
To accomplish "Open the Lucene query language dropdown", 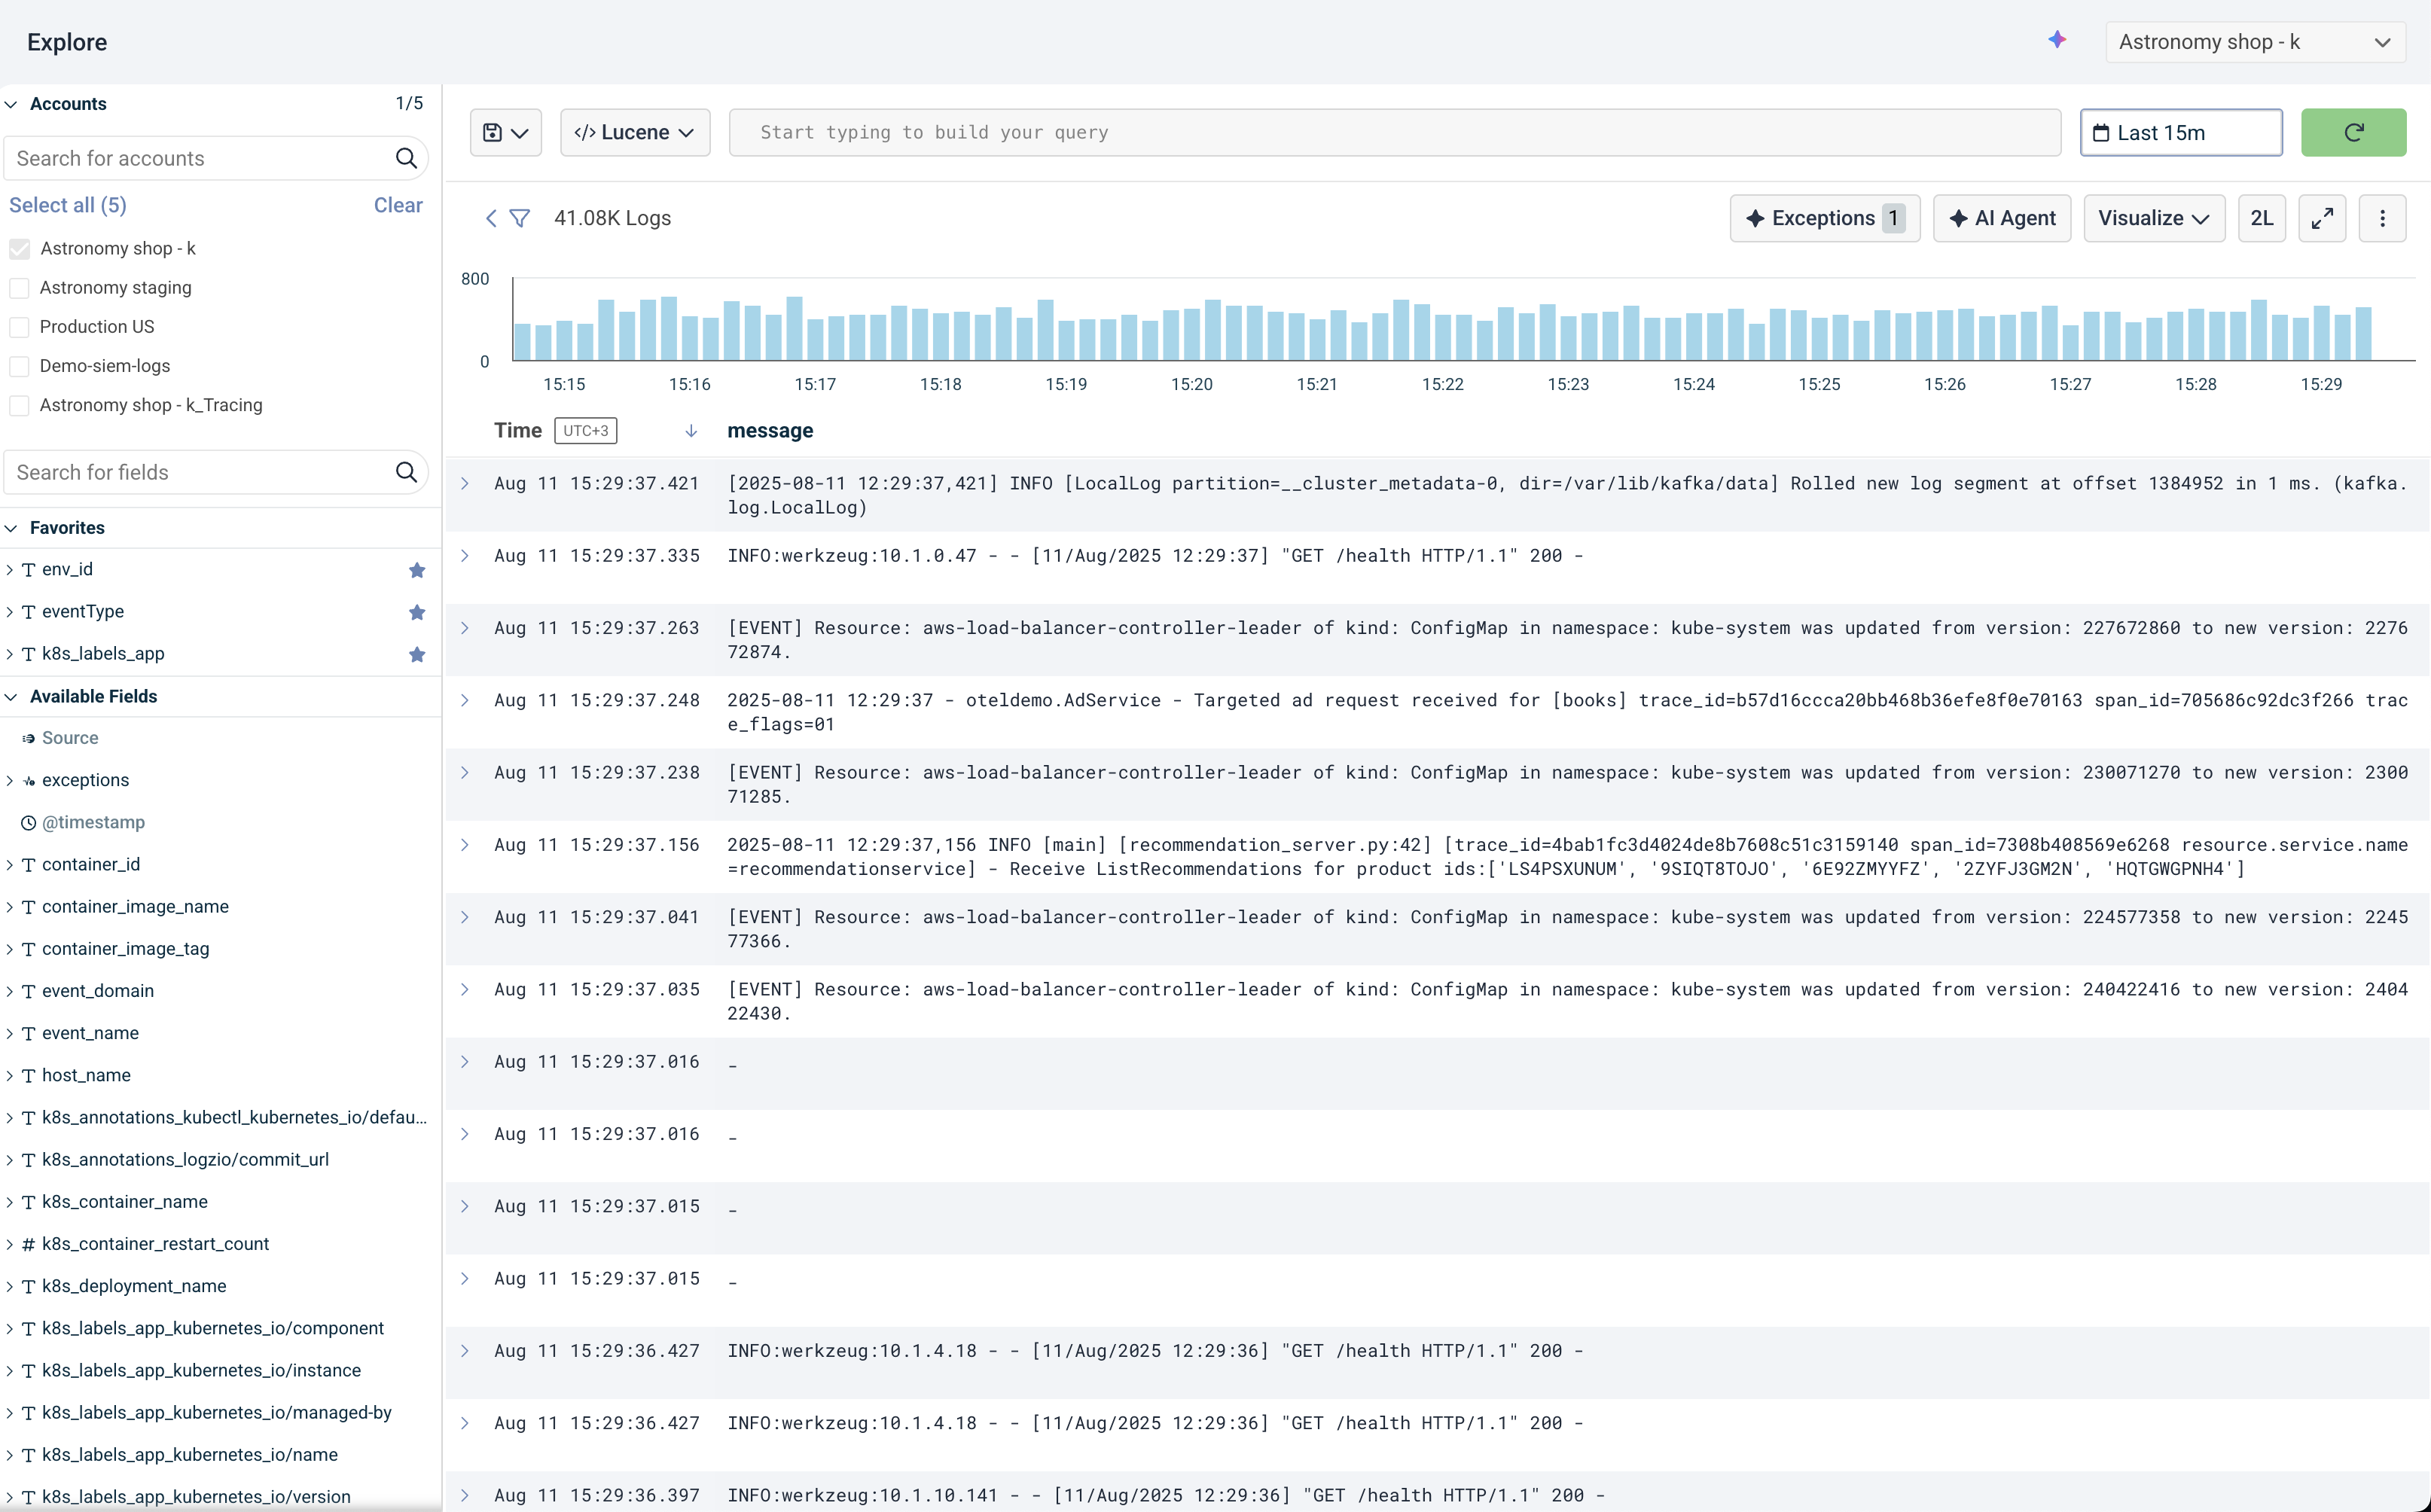I will tap(635, 132).
